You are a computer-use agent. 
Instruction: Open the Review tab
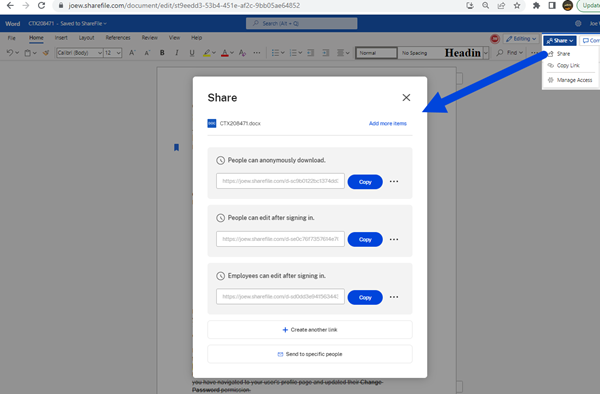(150, 38)
